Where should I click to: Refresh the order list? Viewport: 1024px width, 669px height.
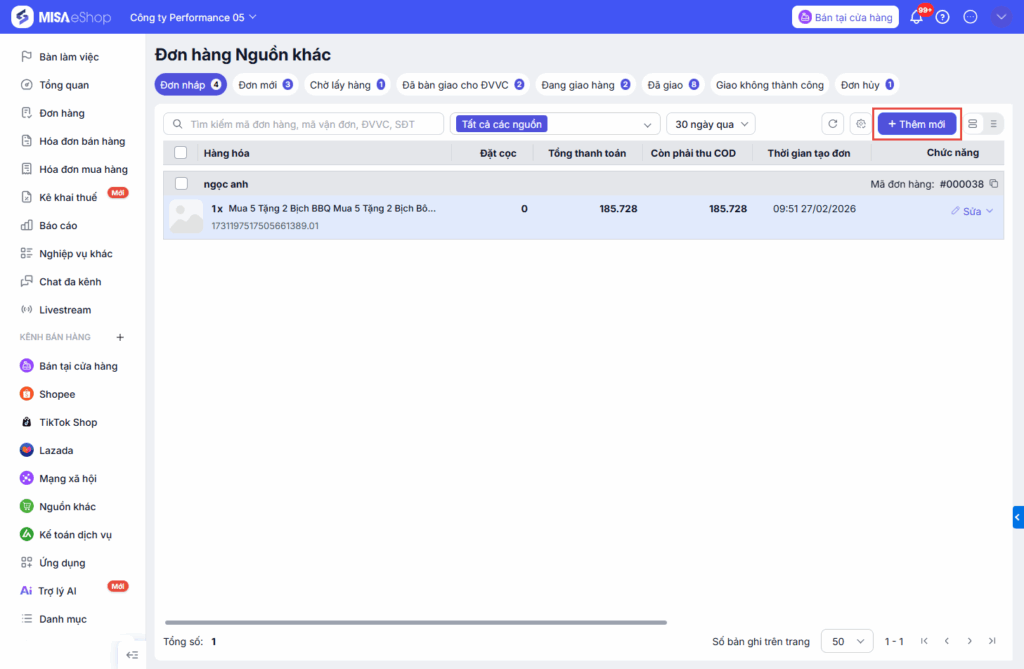coord(832,124)
